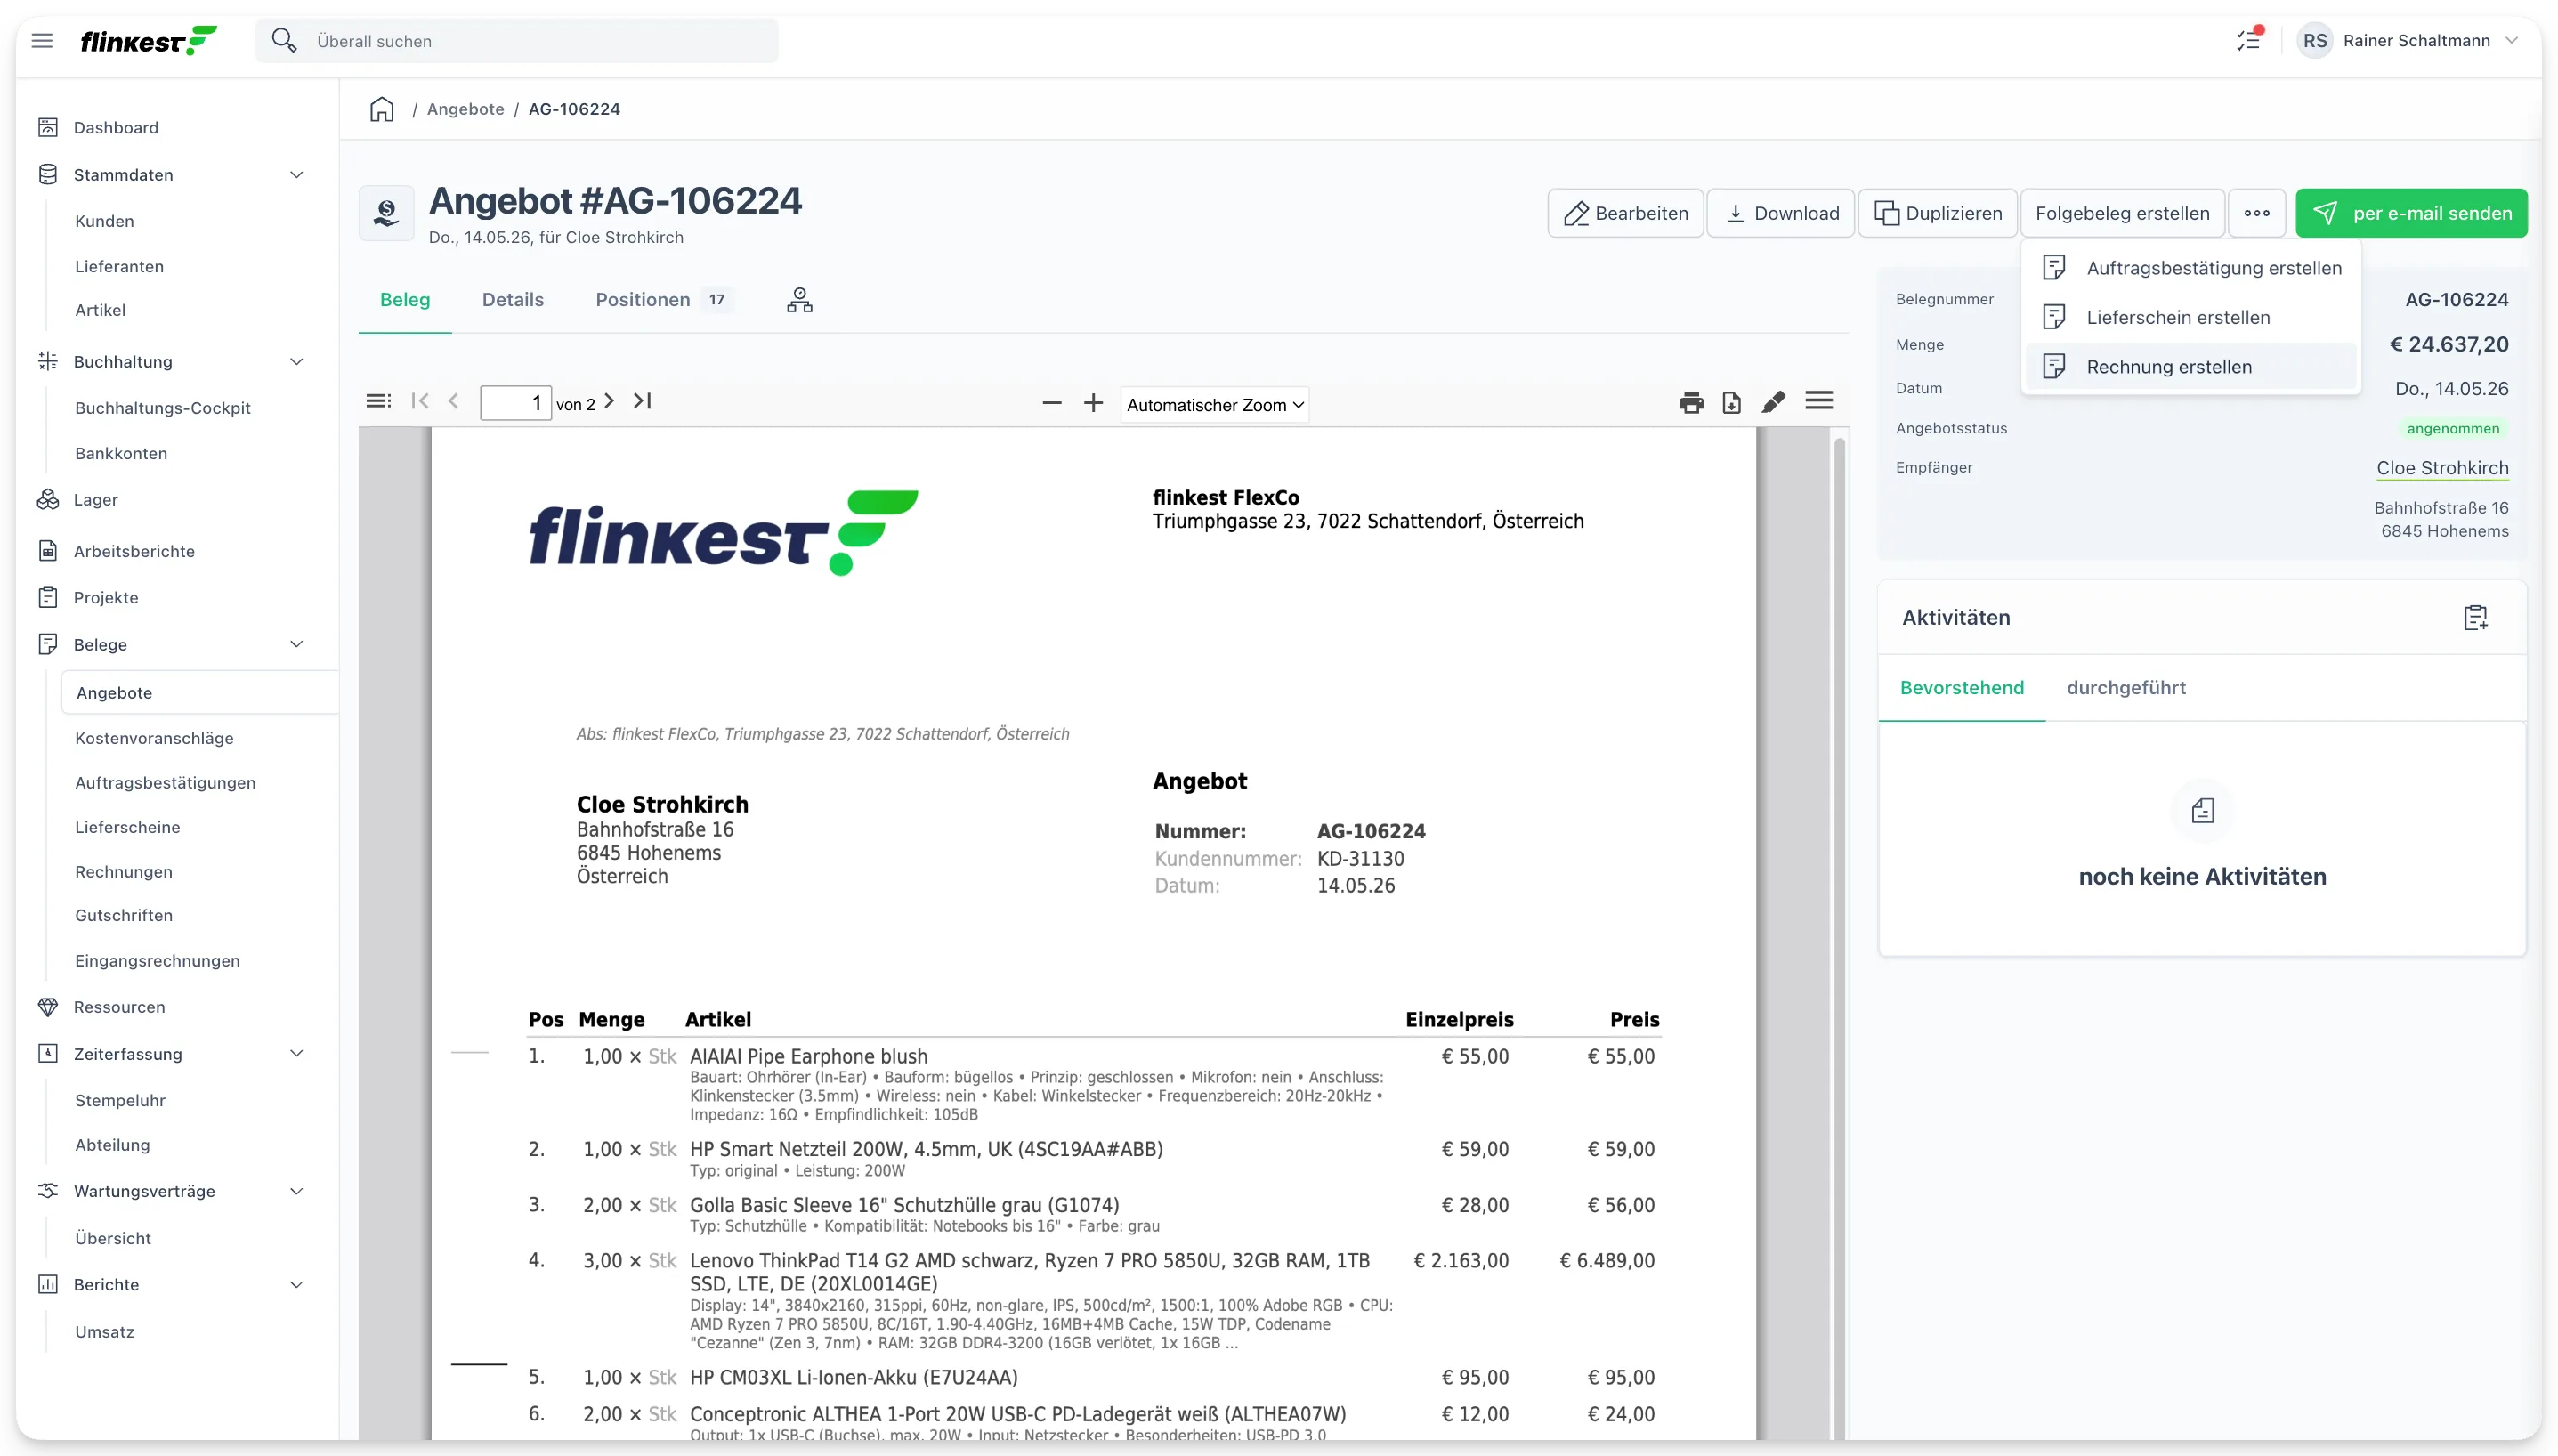Add a new activity via Aktivitäten icon
Screen dimensions: 2558x1456
pyautogui.click(x=2475, y=618)
